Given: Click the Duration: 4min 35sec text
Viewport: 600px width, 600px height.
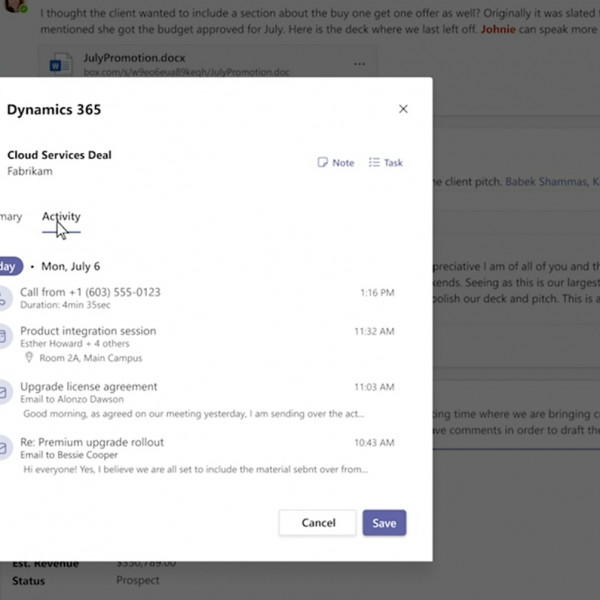Looking at the screenshot, I should tap(65, 305).
